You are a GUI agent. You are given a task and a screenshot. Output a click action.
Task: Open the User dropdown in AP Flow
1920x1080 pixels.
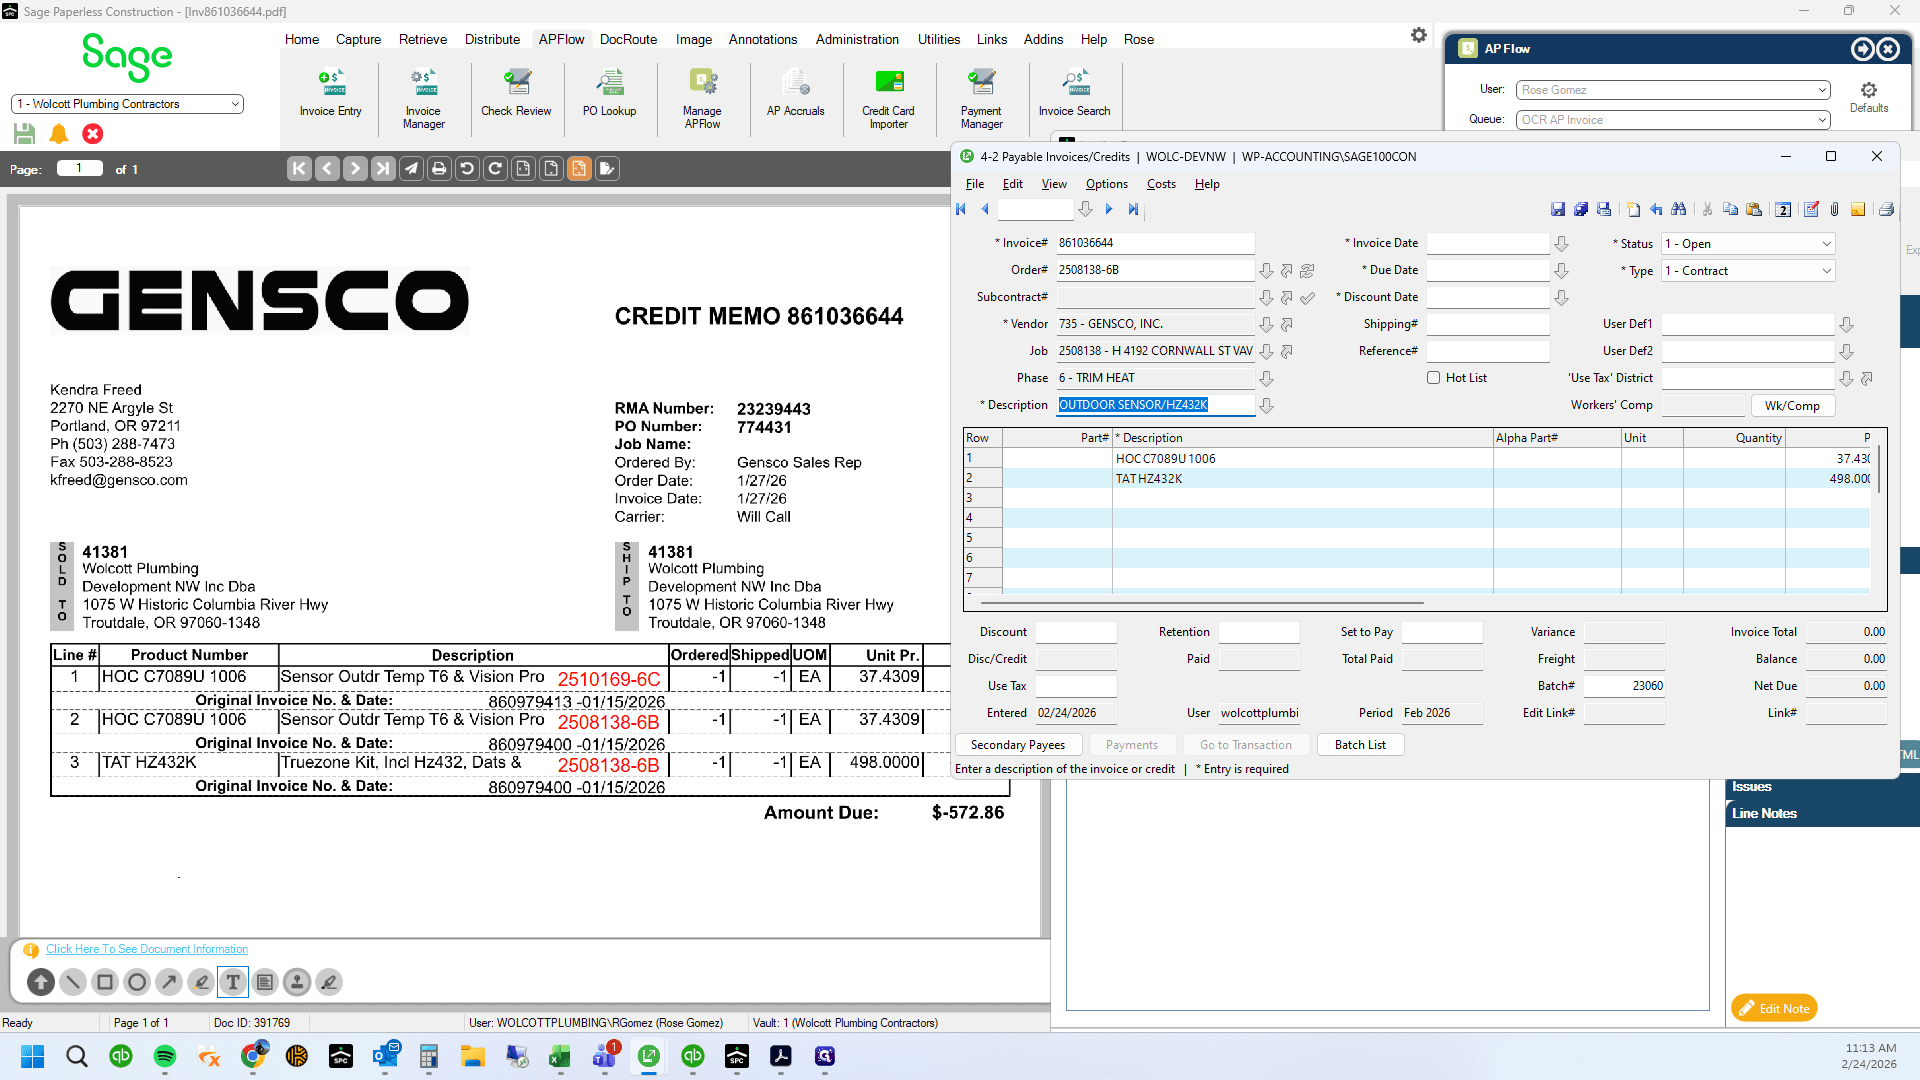(x=1673, y=90)
